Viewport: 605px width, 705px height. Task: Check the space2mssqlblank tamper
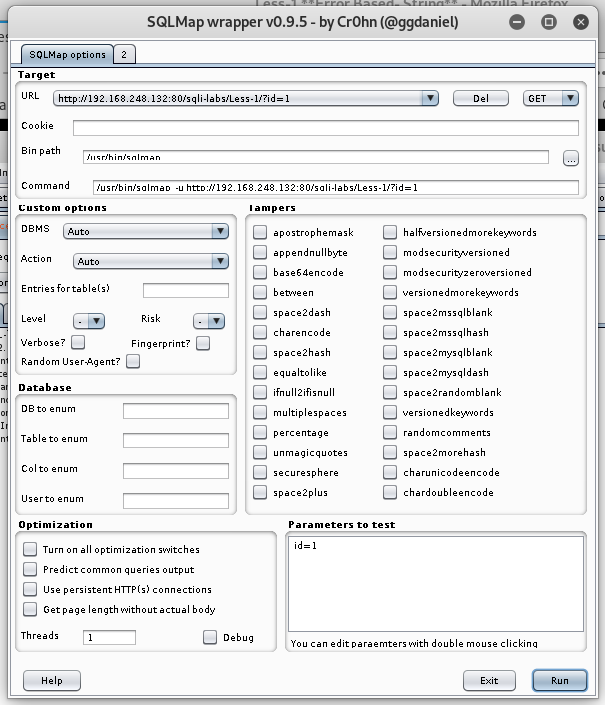[390, 312]
